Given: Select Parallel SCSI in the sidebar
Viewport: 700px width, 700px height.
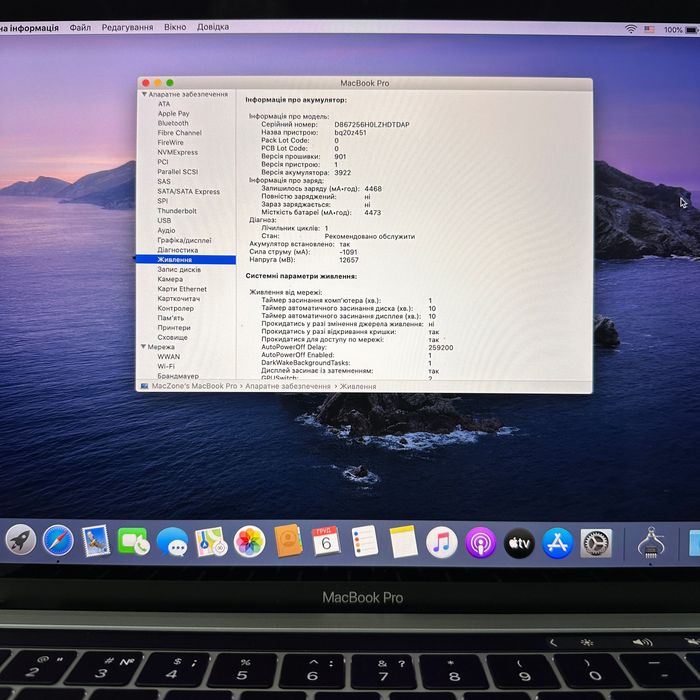Looking at the screenshot, I should (x=177, y=172).
